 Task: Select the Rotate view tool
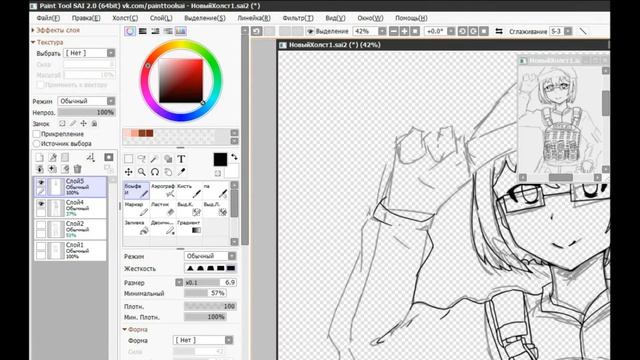pos(155,172)
